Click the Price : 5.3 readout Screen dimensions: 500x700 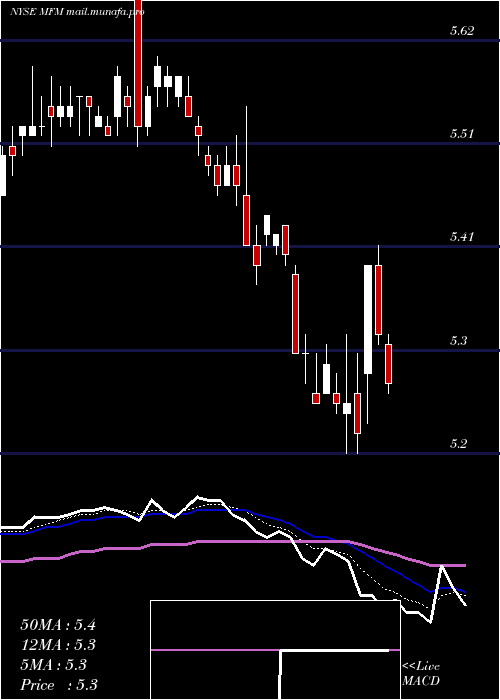[59, 685]
